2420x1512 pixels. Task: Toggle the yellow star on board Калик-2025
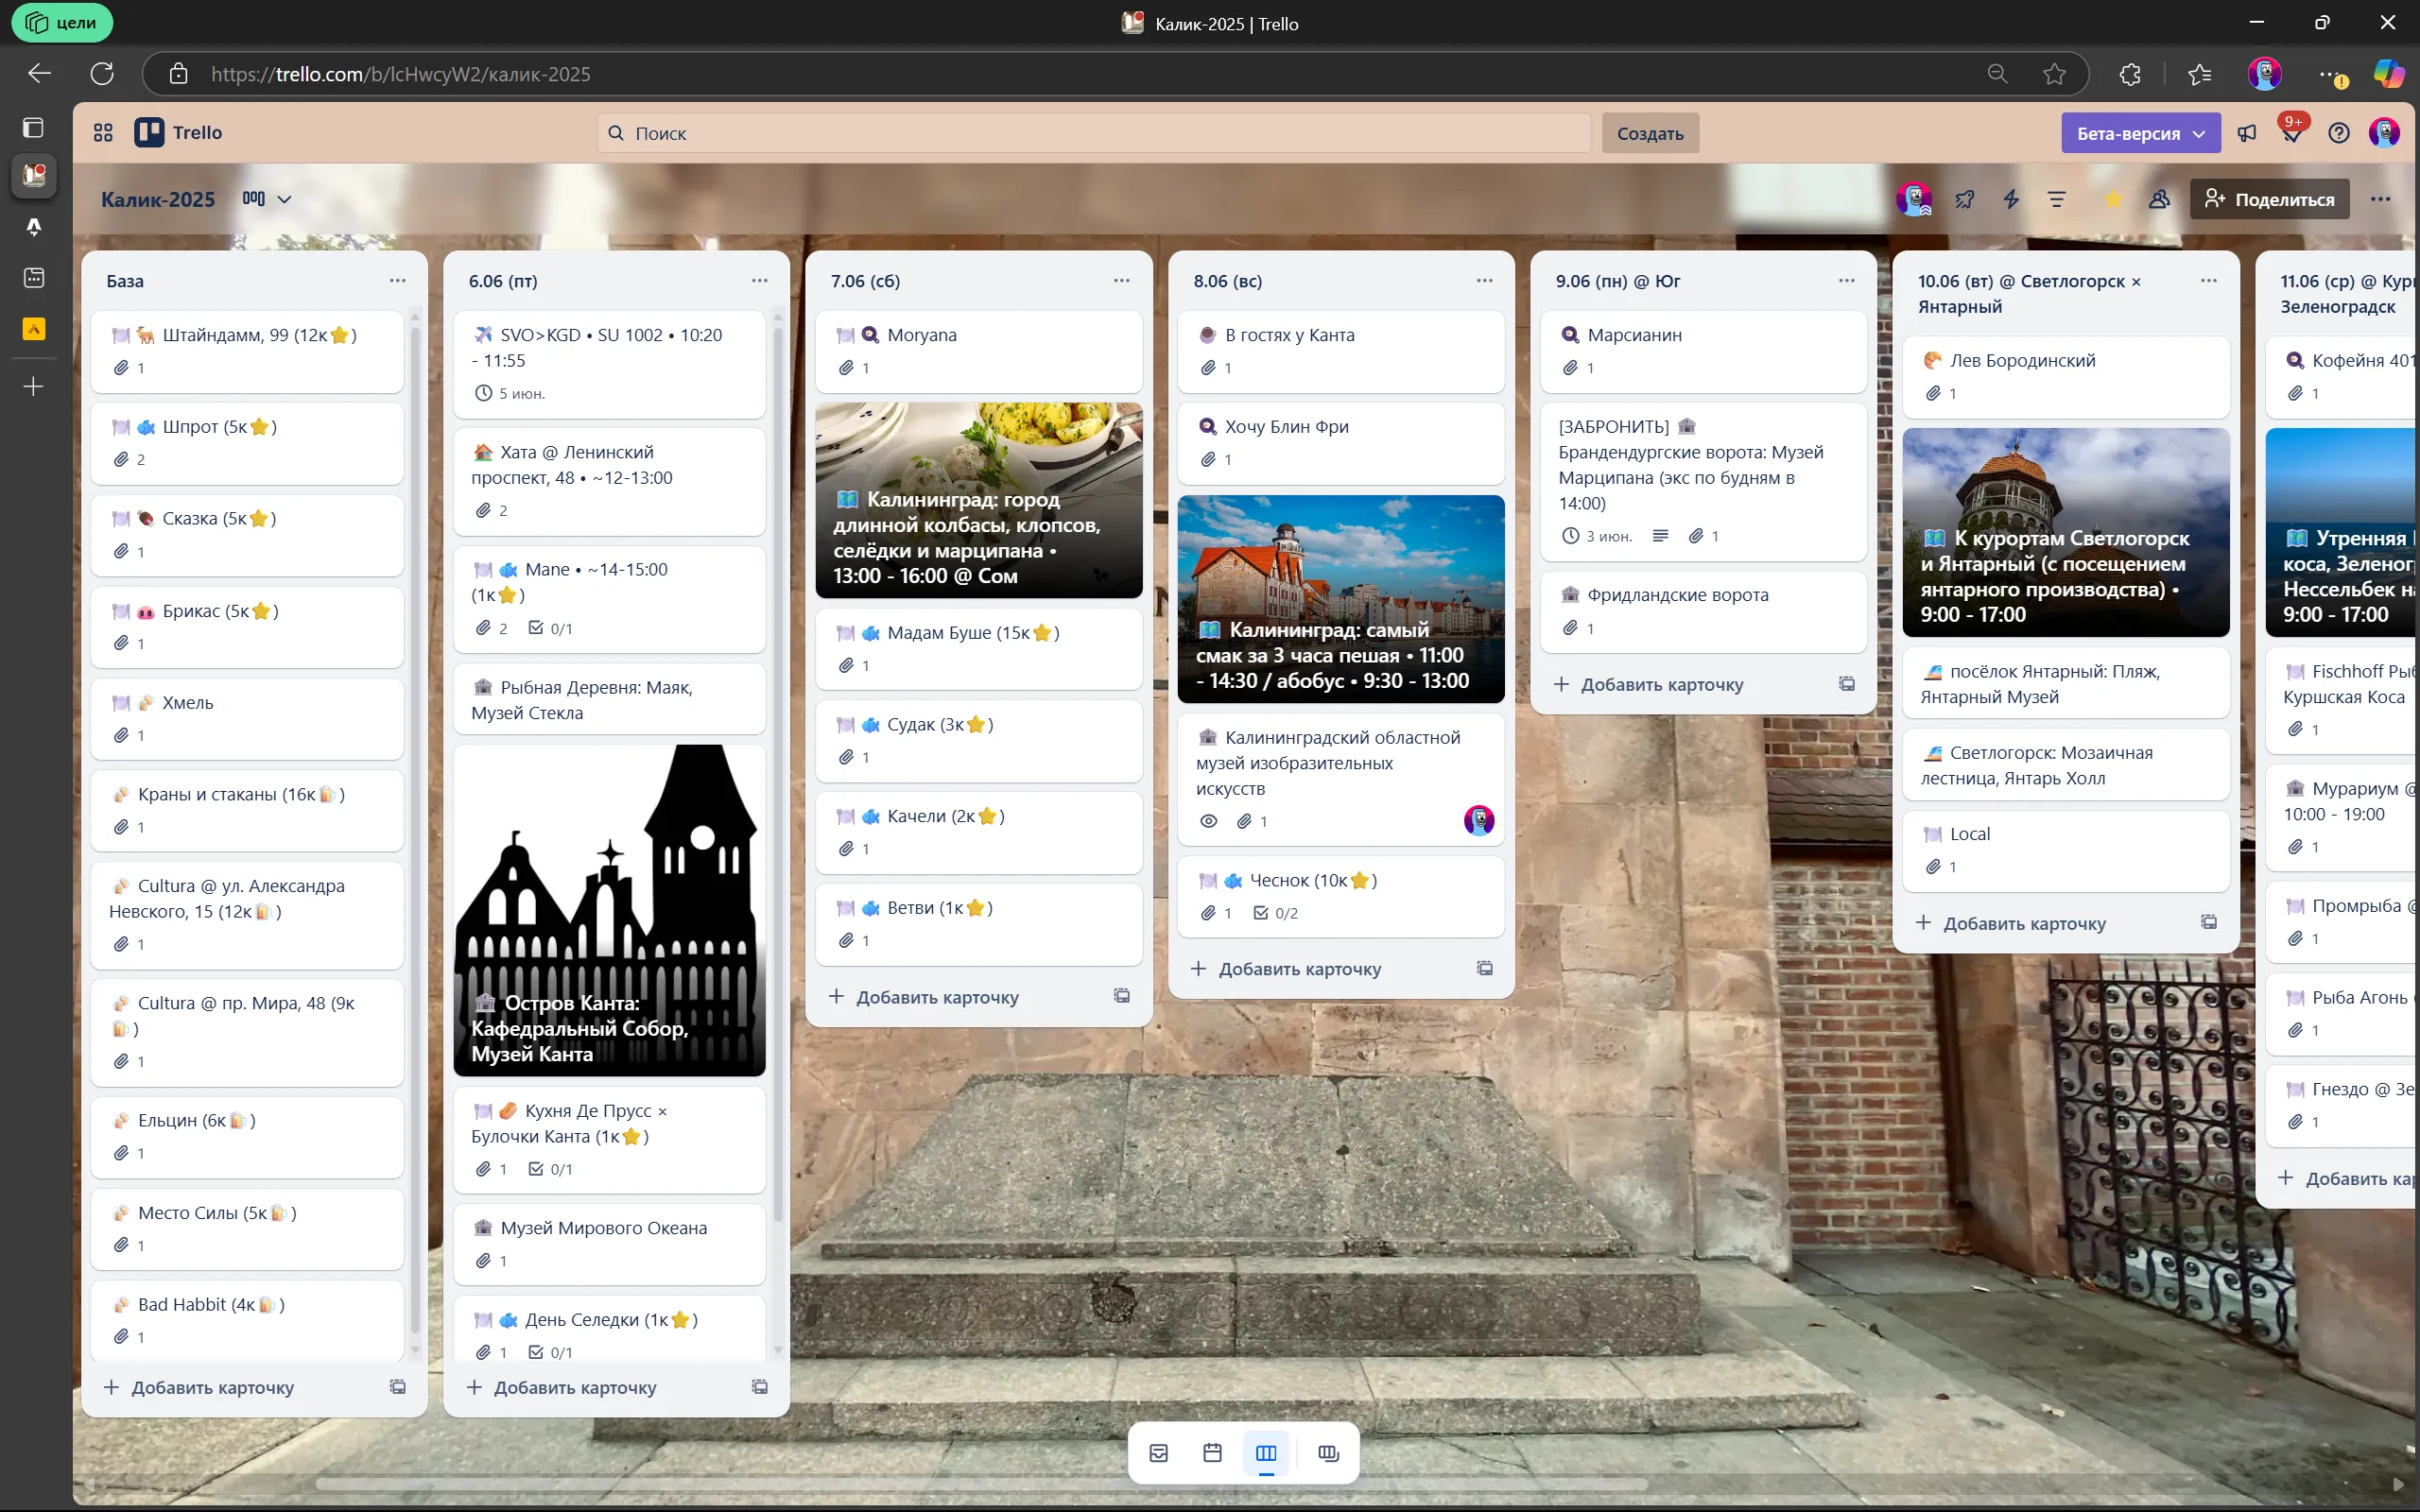coord(2112,199)
